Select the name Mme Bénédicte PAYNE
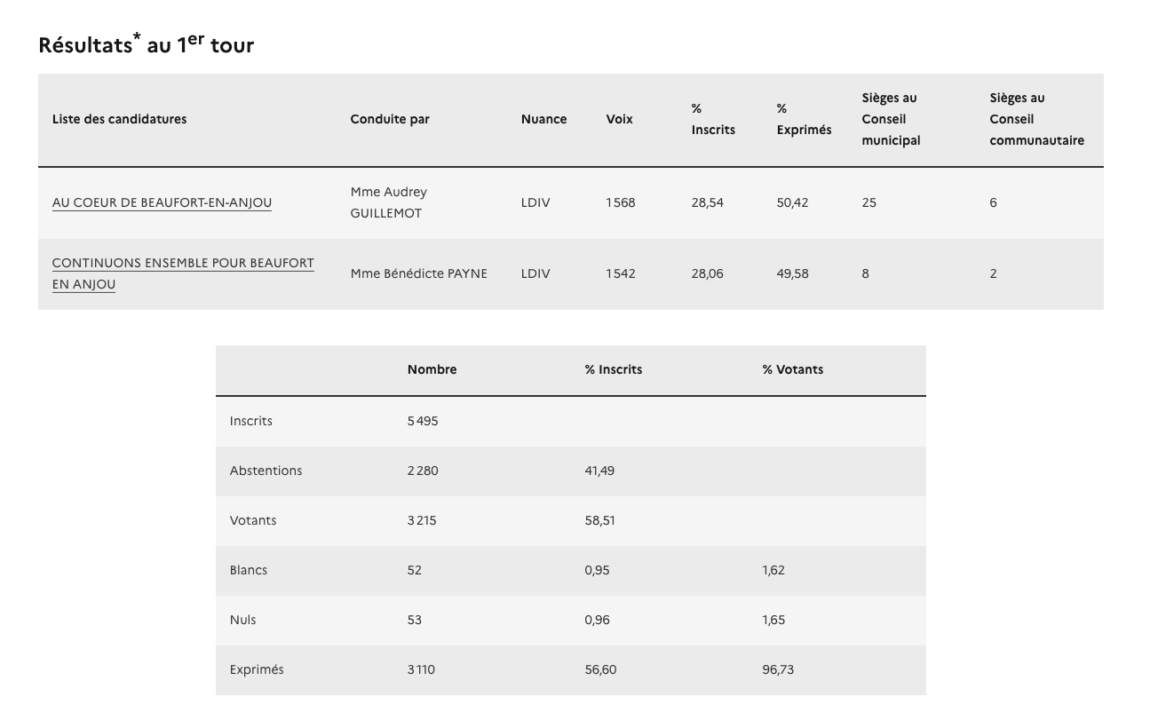 pyautogui.click(x=419, y=274)
